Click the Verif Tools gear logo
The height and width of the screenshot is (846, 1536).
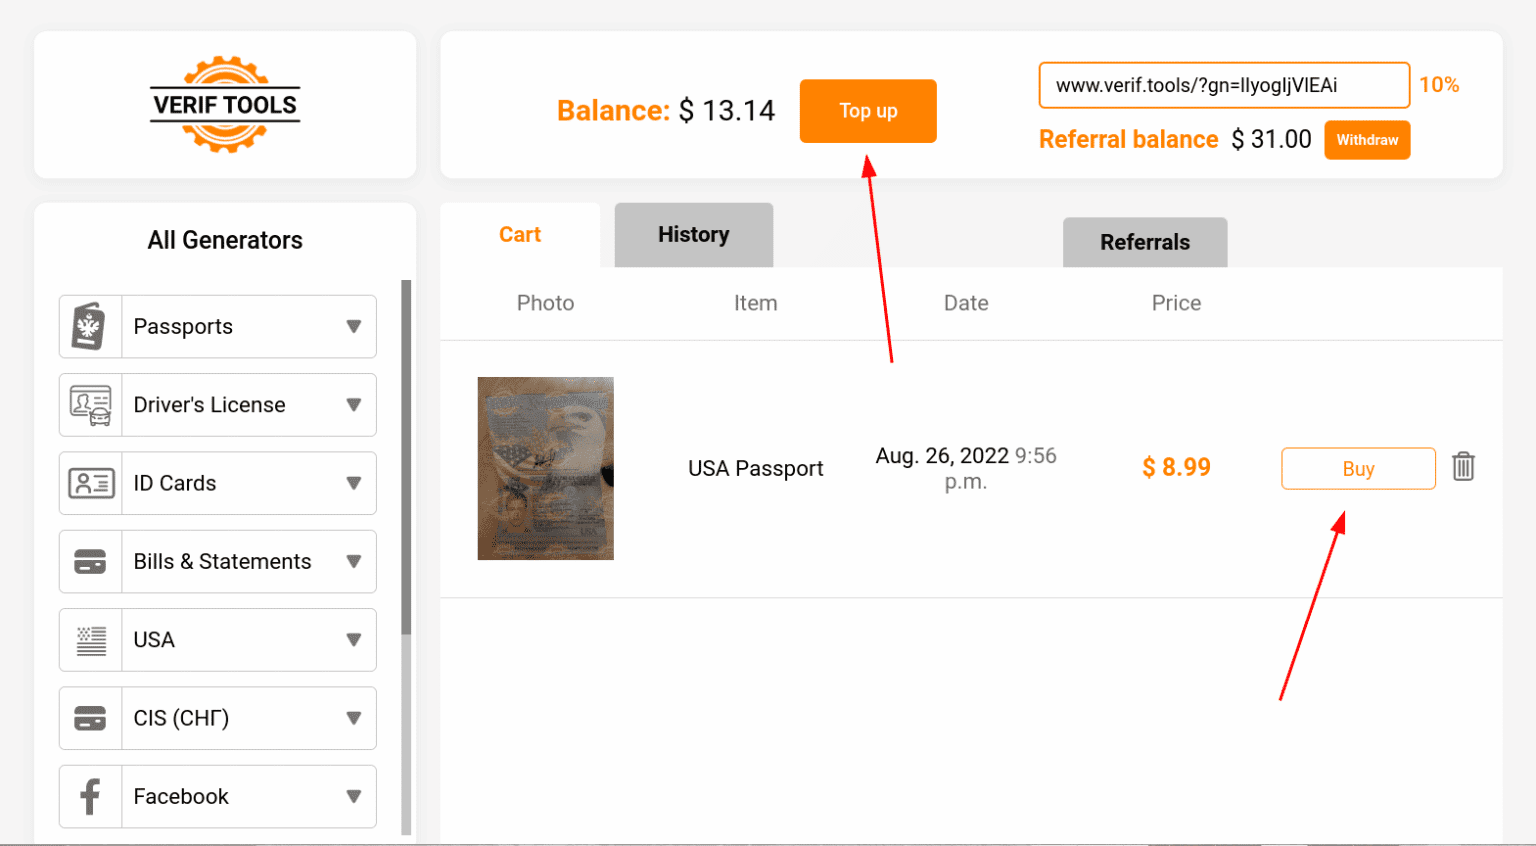pos(225,104)
